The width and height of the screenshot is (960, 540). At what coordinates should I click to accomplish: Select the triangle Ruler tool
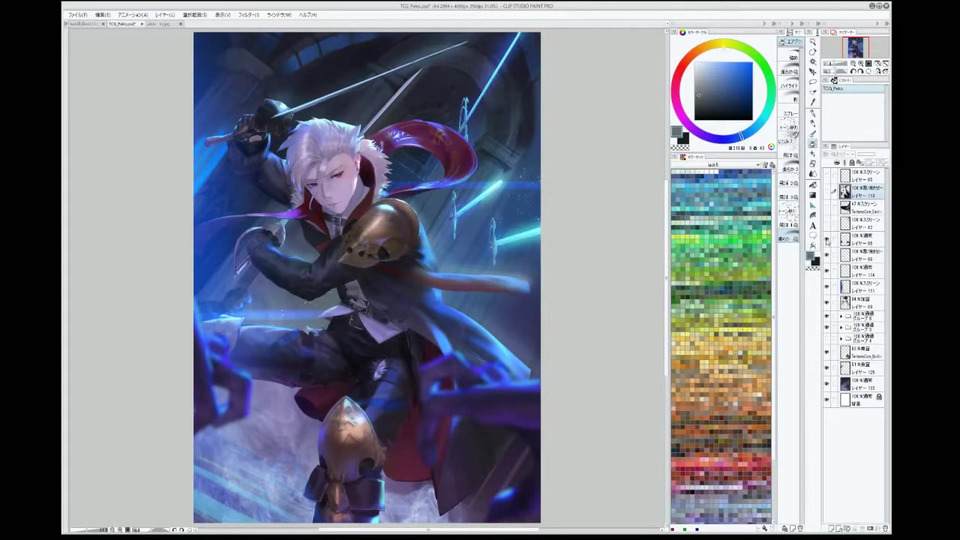click(x=812, y=206)
